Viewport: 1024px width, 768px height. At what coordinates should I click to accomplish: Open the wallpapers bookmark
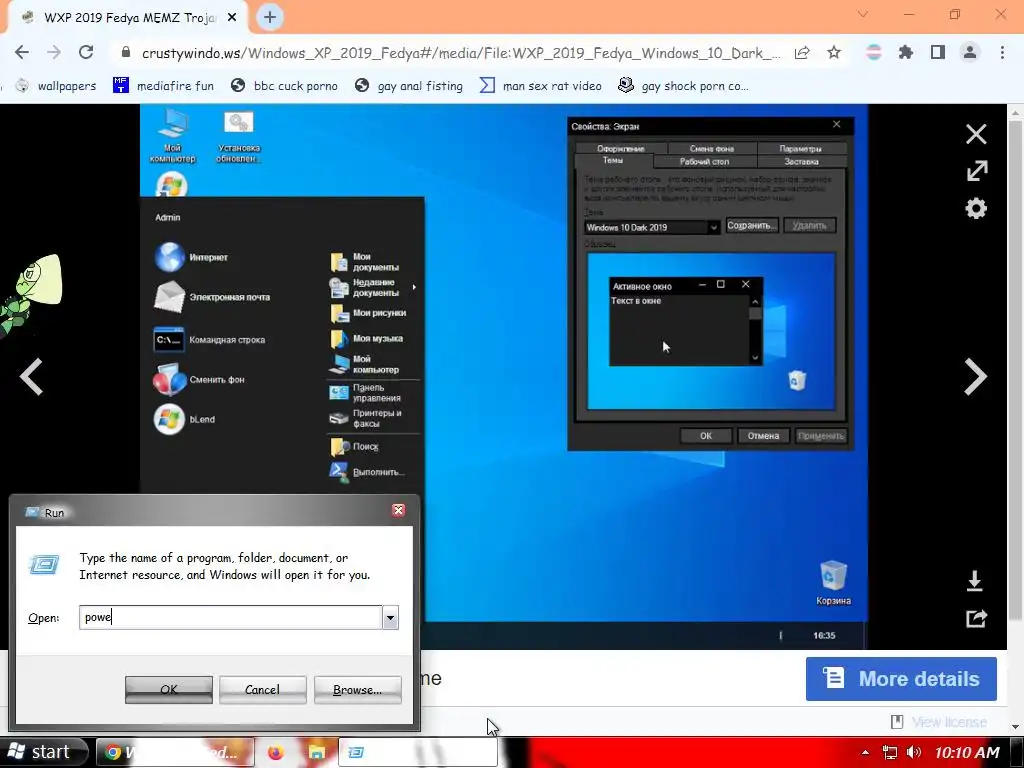point(56,86)
